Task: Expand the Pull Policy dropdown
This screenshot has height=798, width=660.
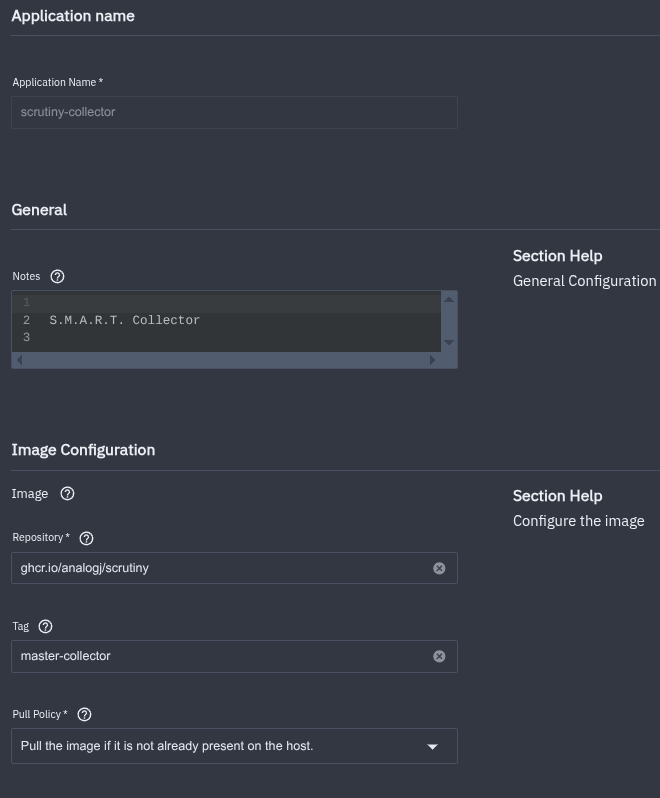Action: [x=432, y=746]
